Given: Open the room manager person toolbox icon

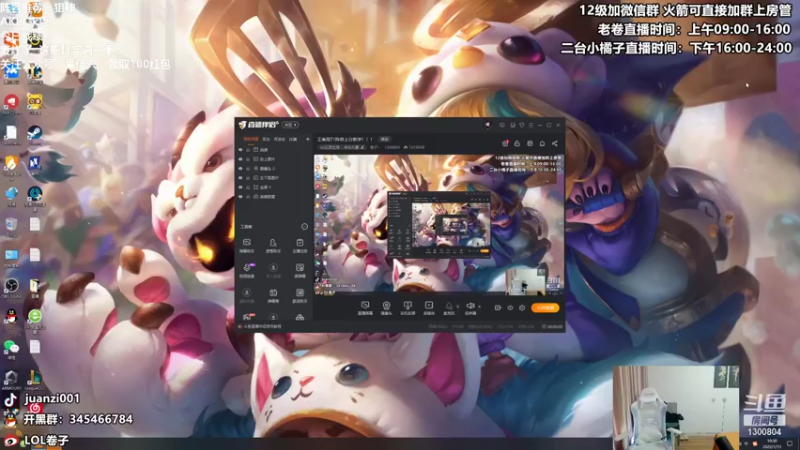Looking at the screenshot, I should (x=273, y=245).
